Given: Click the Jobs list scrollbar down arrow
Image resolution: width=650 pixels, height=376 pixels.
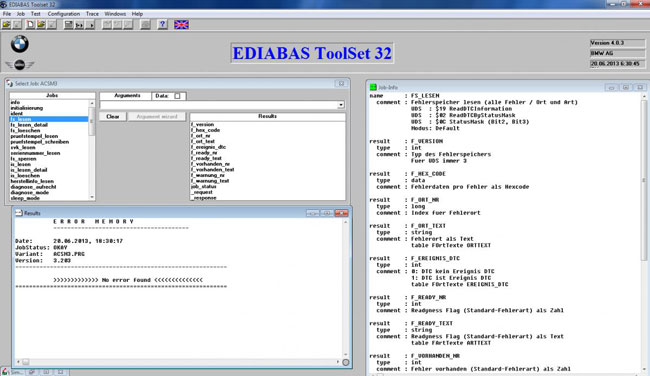Looking at the screenshot, I should click(x=92, y=197).
